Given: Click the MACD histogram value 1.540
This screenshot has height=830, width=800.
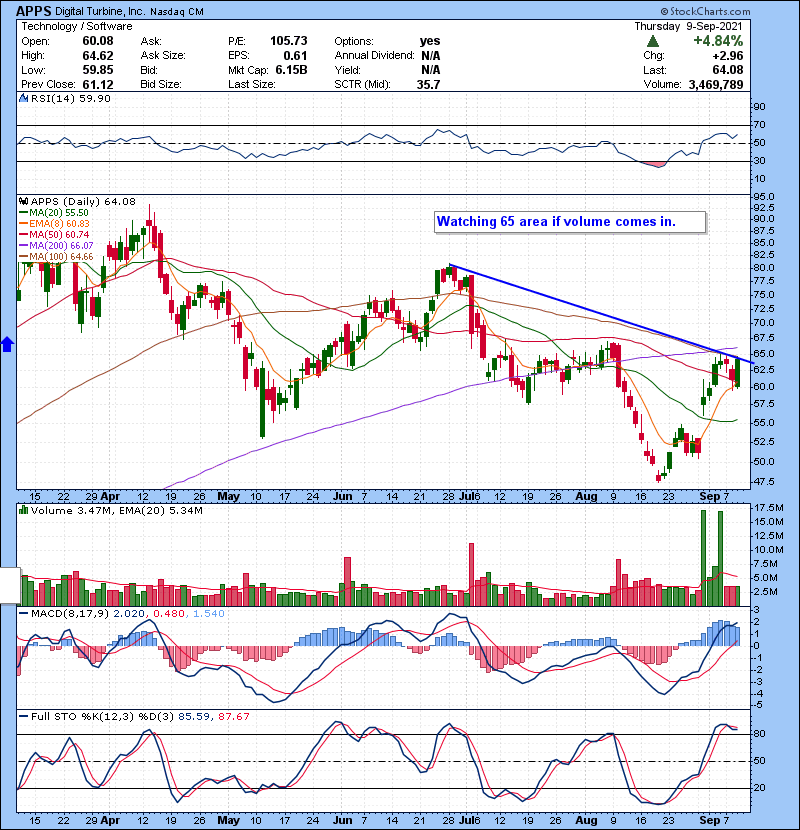Looking at the screenshot, I should 208,614.
